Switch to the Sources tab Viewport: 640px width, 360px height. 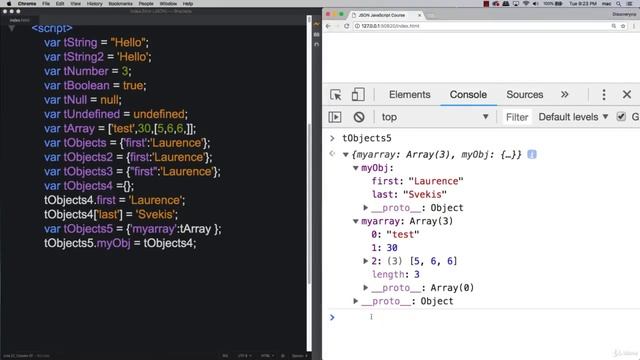(x=524, y=95)
